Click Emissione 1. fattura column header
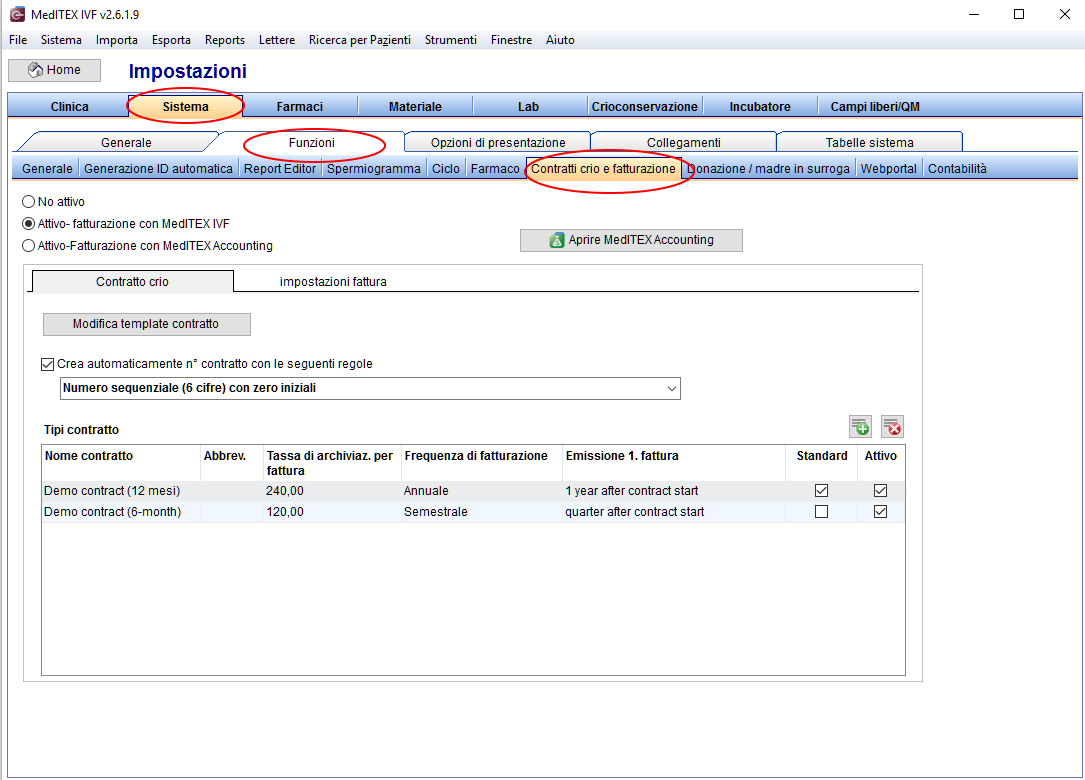This screenshot has width=1085, height=780. click(674, 463)
